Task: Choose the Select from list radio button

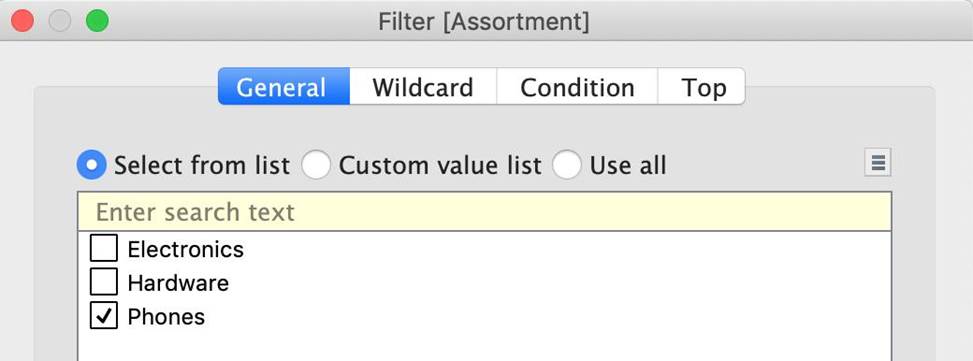Action: click(91, 165)
